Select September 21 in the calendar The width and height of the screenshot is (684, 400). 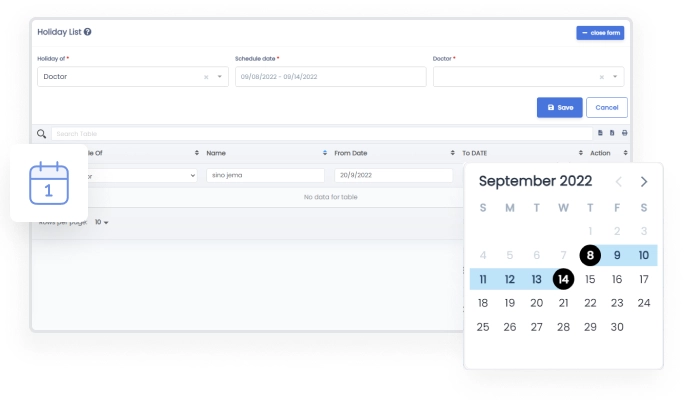(x=564, y=302)
